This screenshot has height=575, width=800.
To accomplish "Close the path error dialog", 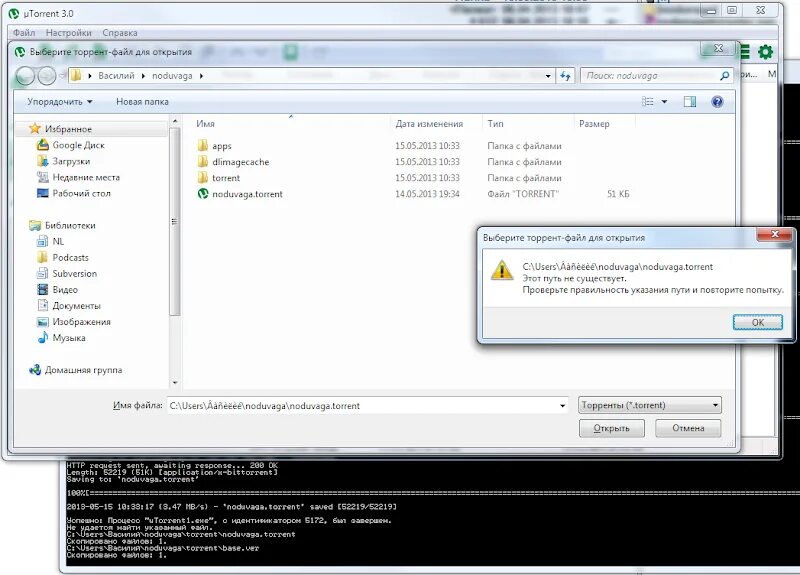I will tap(775, 234).
